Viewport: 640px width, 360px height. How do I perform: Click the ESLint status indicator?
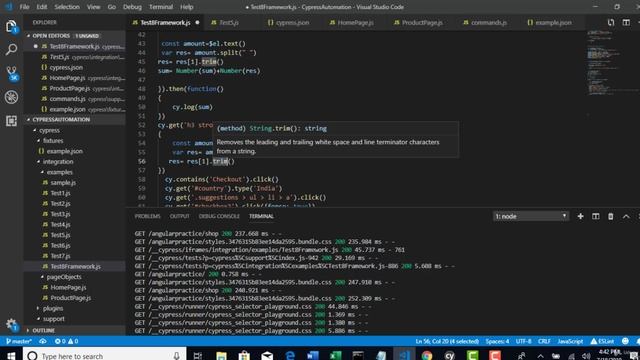tap(602, 341)
